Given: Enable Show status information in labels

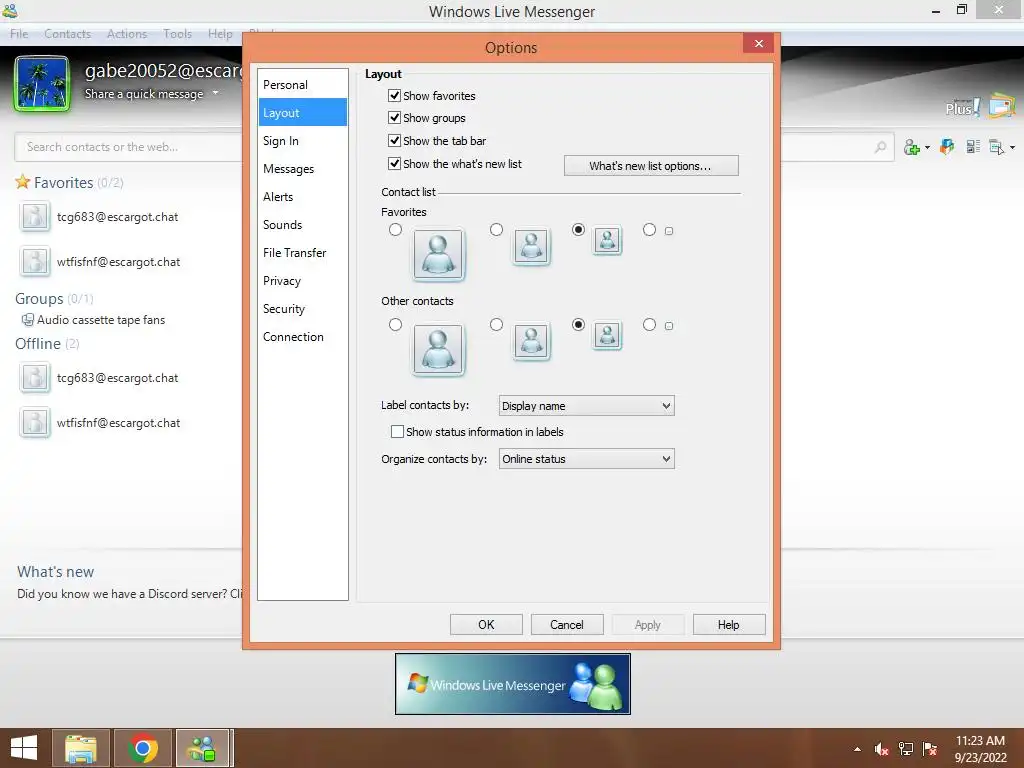Looking at the screenshot, I should pos(397,432).
